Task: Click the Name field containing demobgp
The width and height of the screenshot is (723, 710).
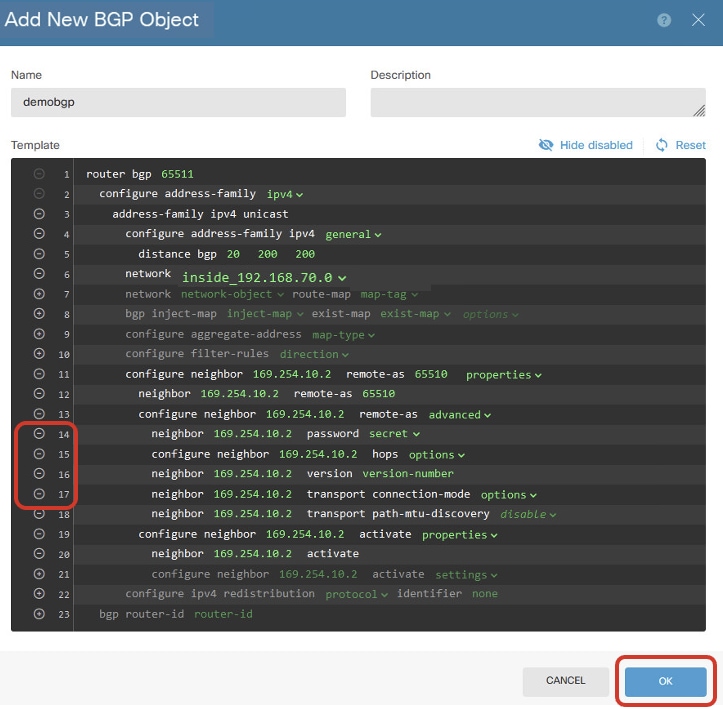Action: click(x=178, y=102)
